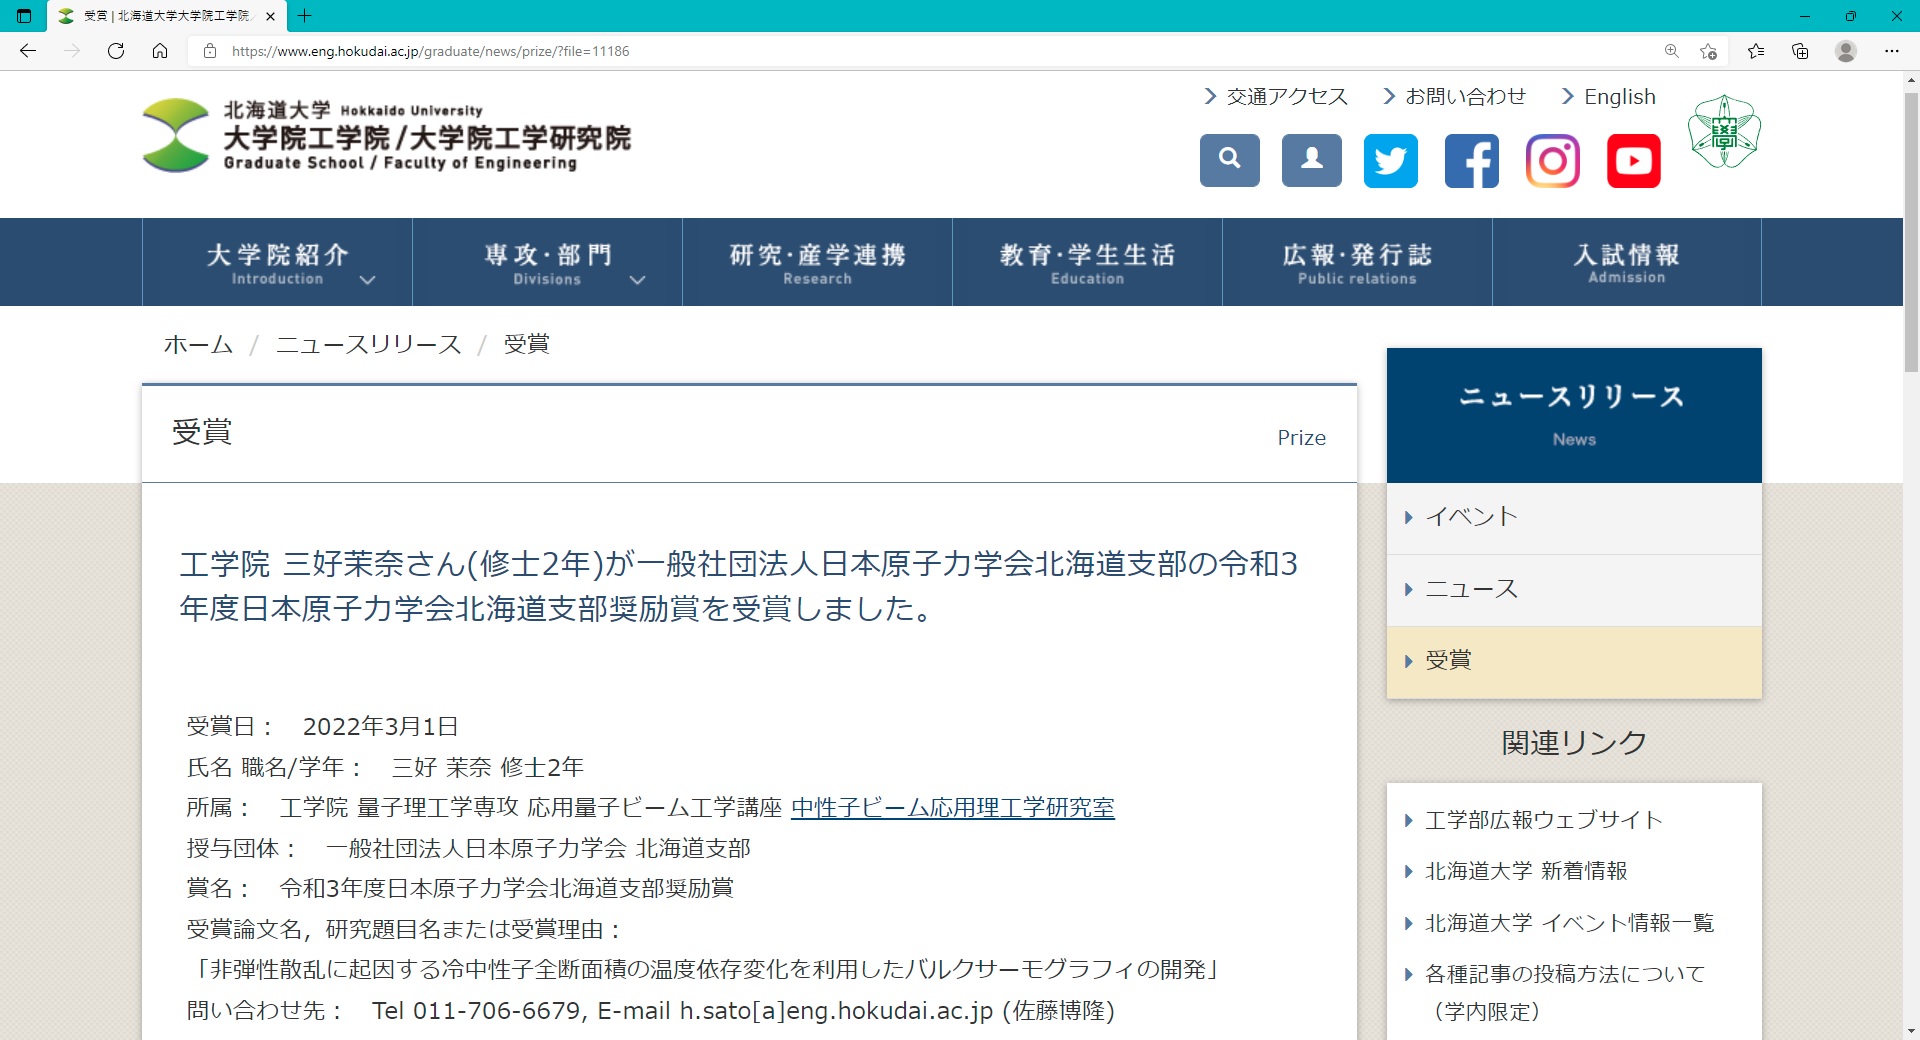Click the article headline about 三好茉奈さん

pos(738,586)
